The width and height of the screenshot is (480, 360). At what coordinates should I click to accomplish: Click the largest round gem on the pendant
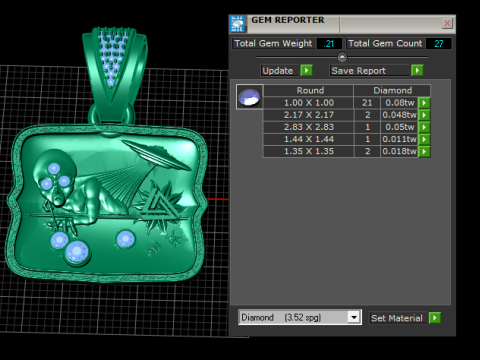click(x=77, y=252)
